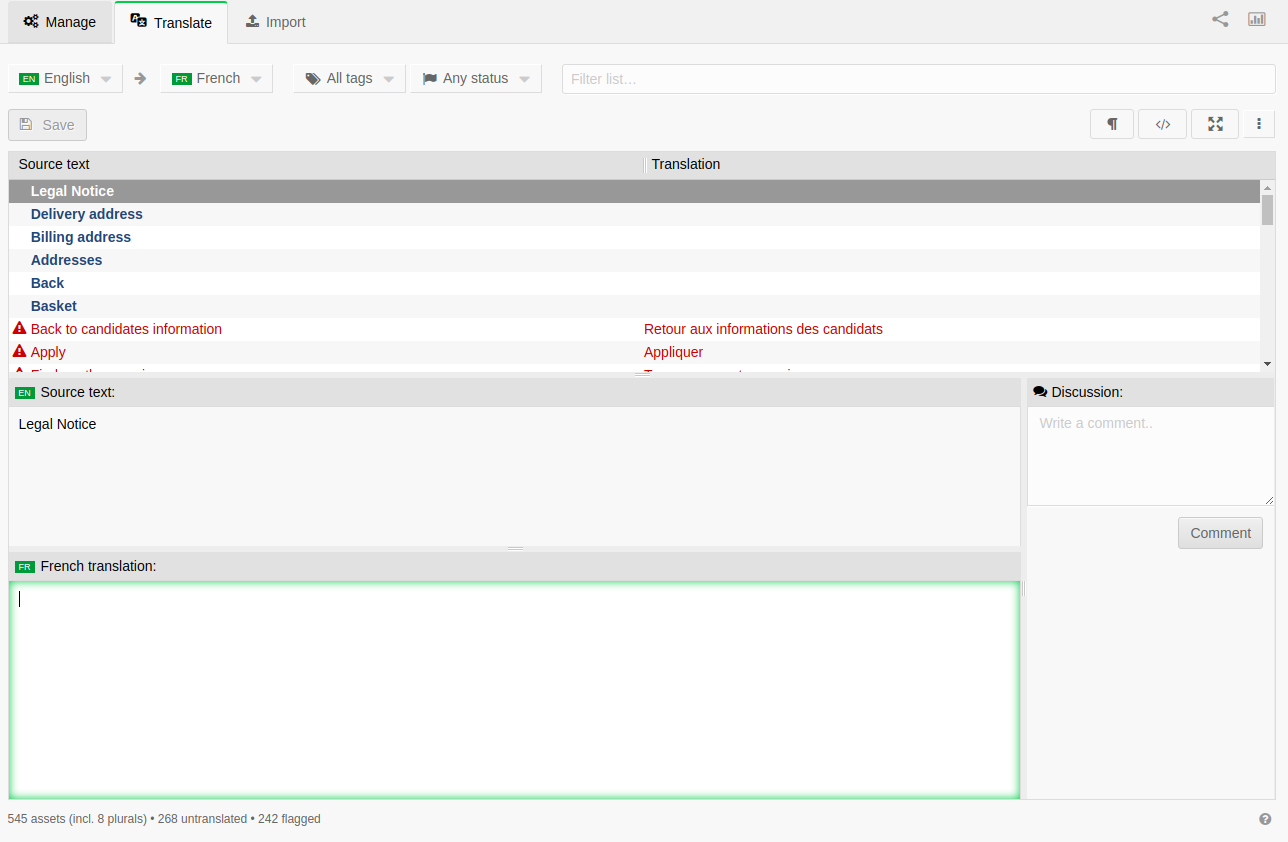Toggle invisible characters with pilcrow button
Image resolution: width=1288 pixels, height=842 pixels.
(1112, 124)
